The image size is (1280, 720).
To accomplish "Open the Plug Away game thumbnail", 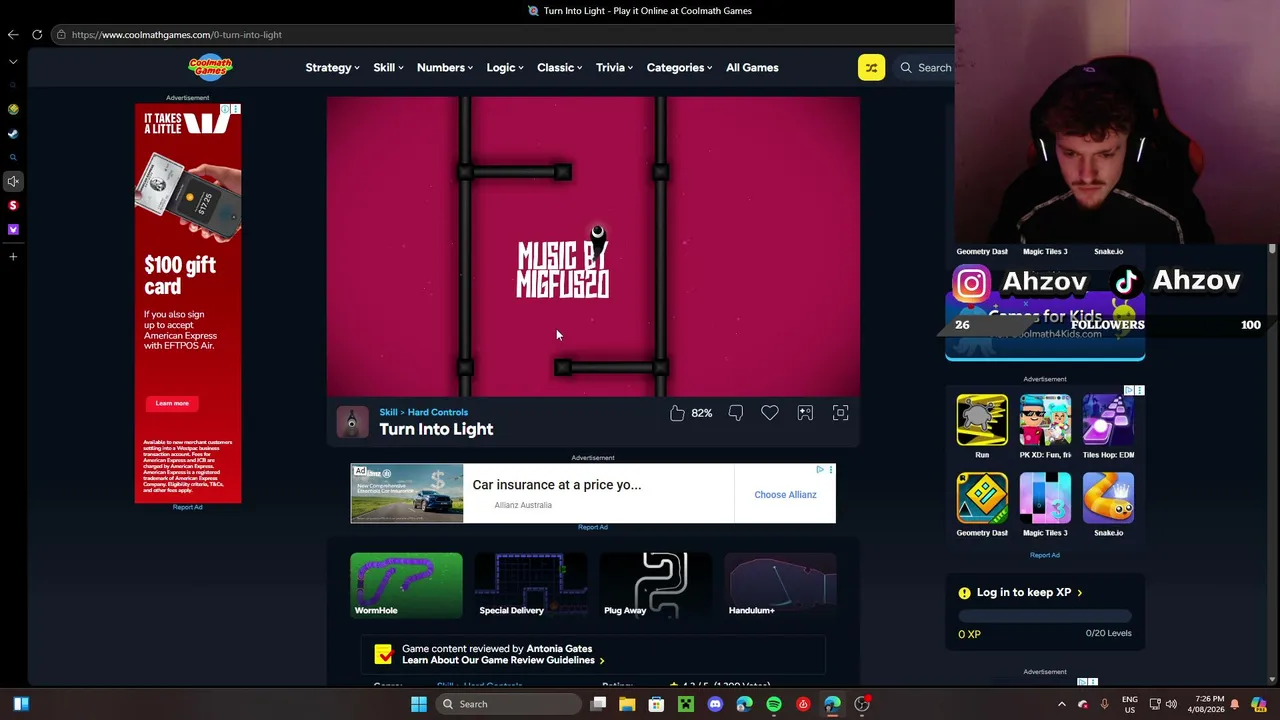I will coord(656,585).
